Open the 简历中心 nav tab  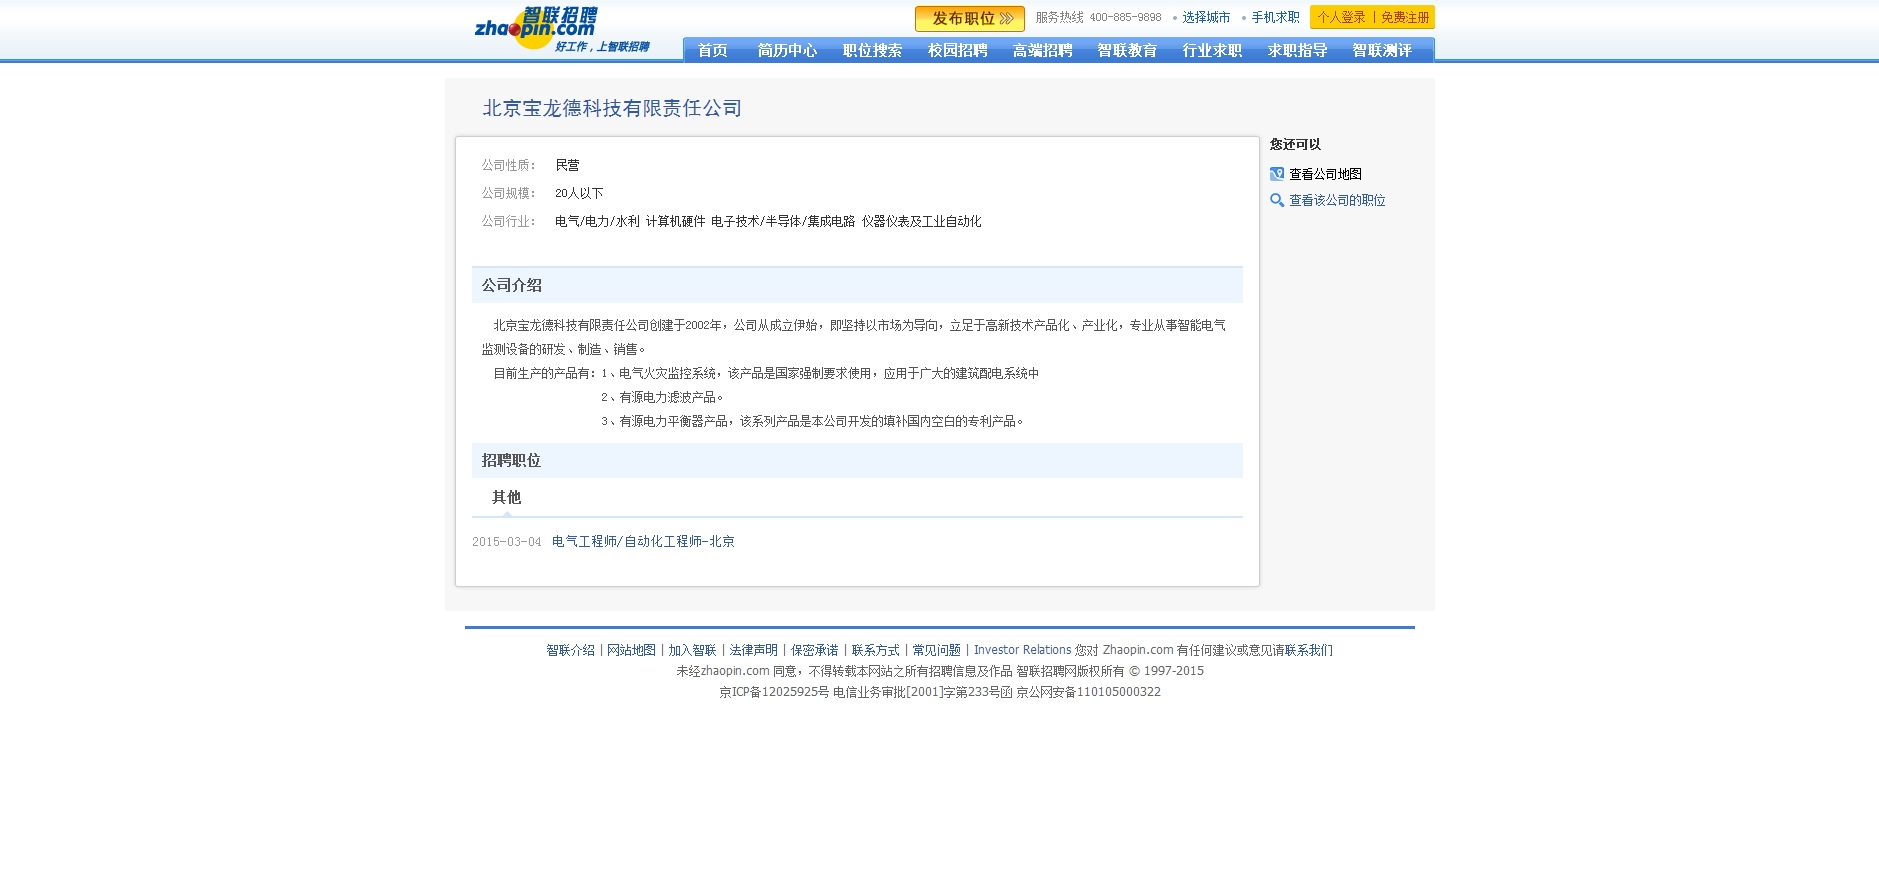[787, 50]
